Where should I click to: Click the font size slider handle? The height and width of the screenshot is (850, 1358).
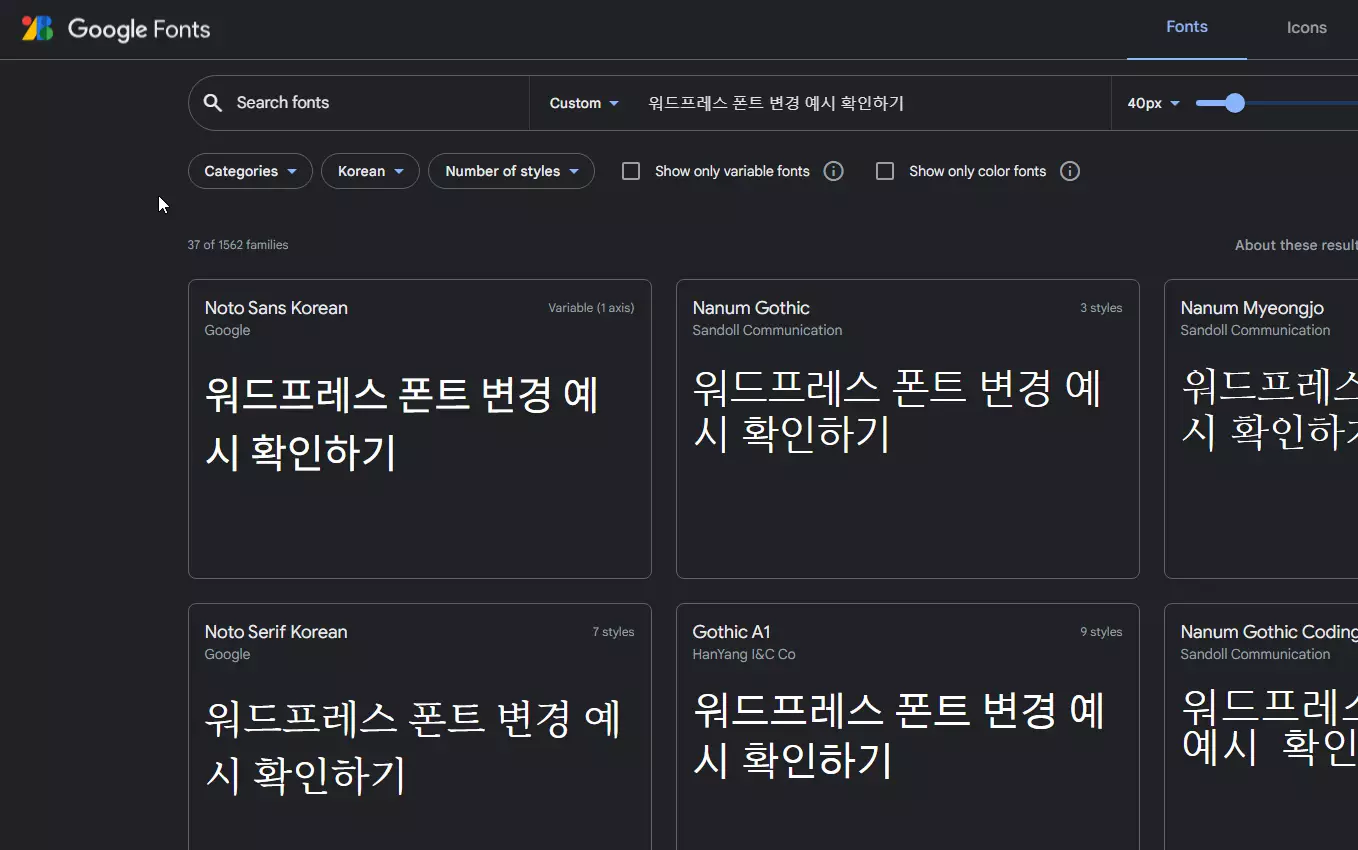click(x=1235, y=103)
